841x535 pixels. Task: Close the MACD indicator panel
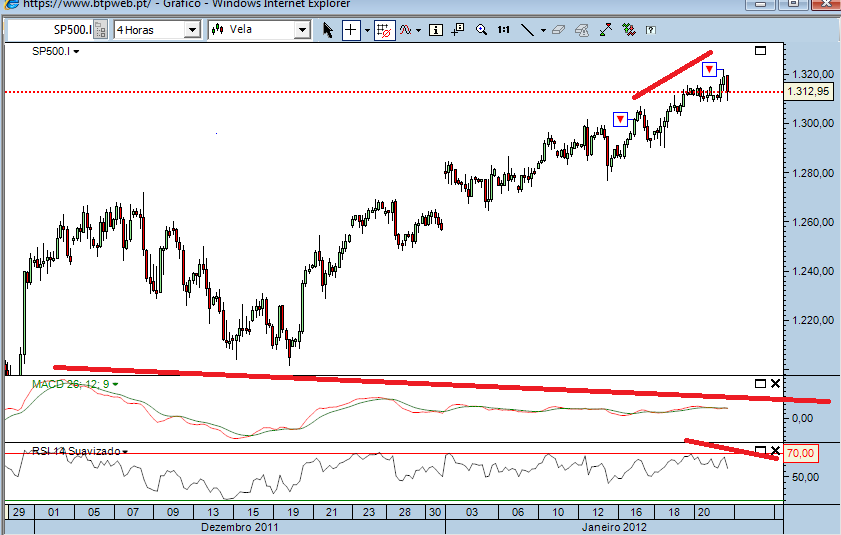coord(775,384)
